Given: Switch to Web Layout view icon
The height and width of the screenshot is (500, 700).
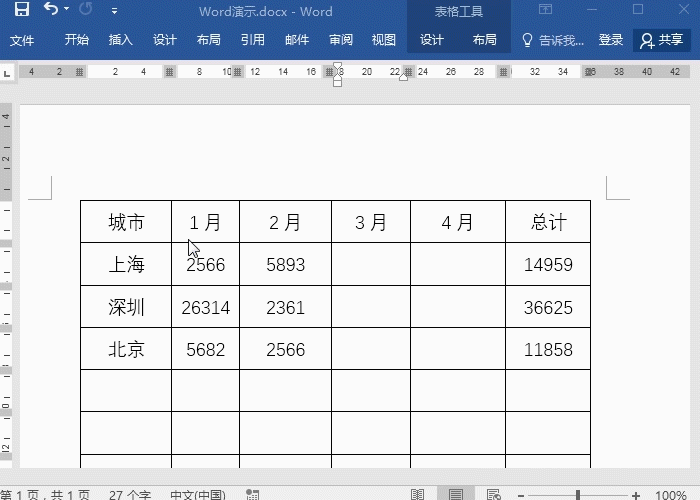Looking at the screenshot, I should click(494, 495).
